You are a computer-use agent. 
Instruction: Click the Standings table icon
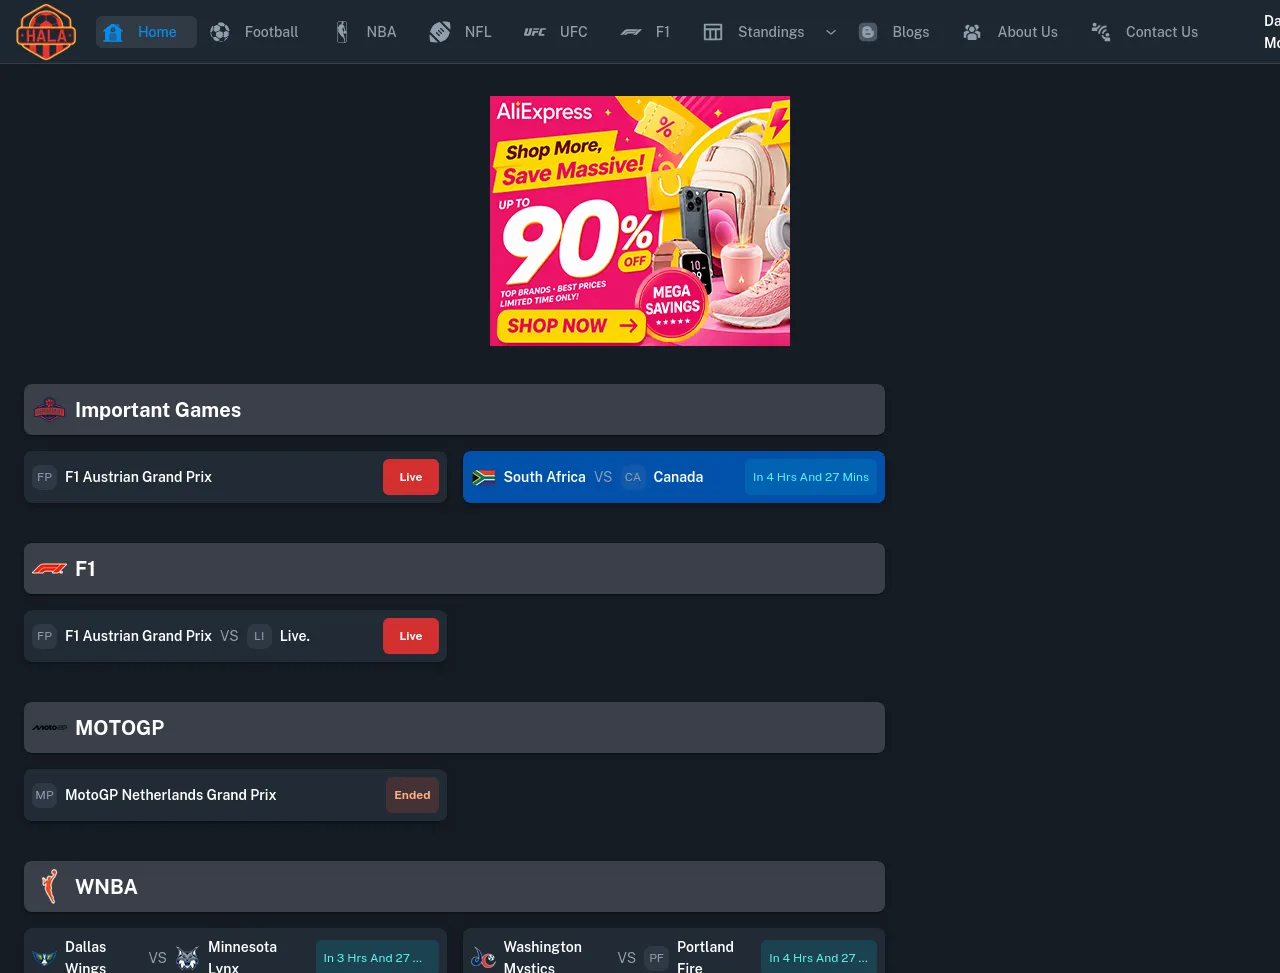click(713, 32)
